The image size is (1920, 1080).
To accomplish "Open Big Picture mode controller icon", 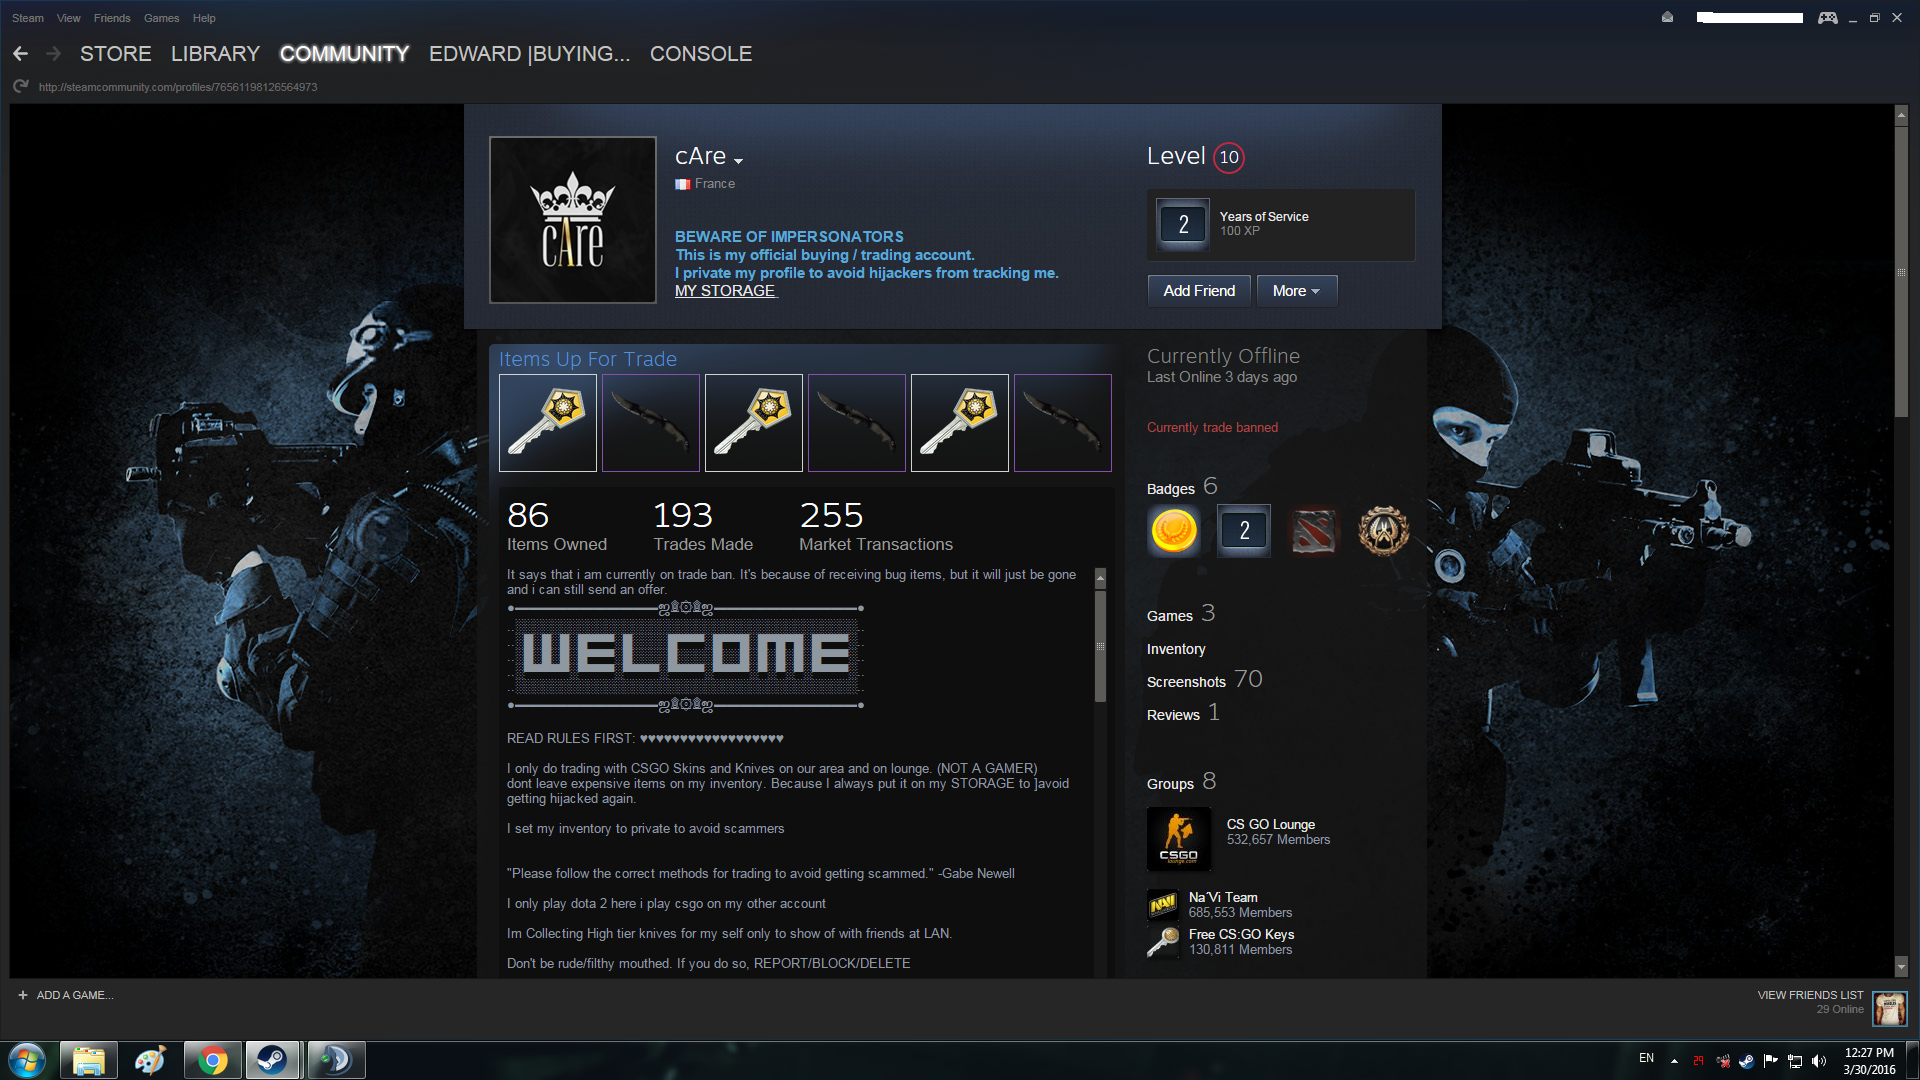I will click(x=1827, y=18).
